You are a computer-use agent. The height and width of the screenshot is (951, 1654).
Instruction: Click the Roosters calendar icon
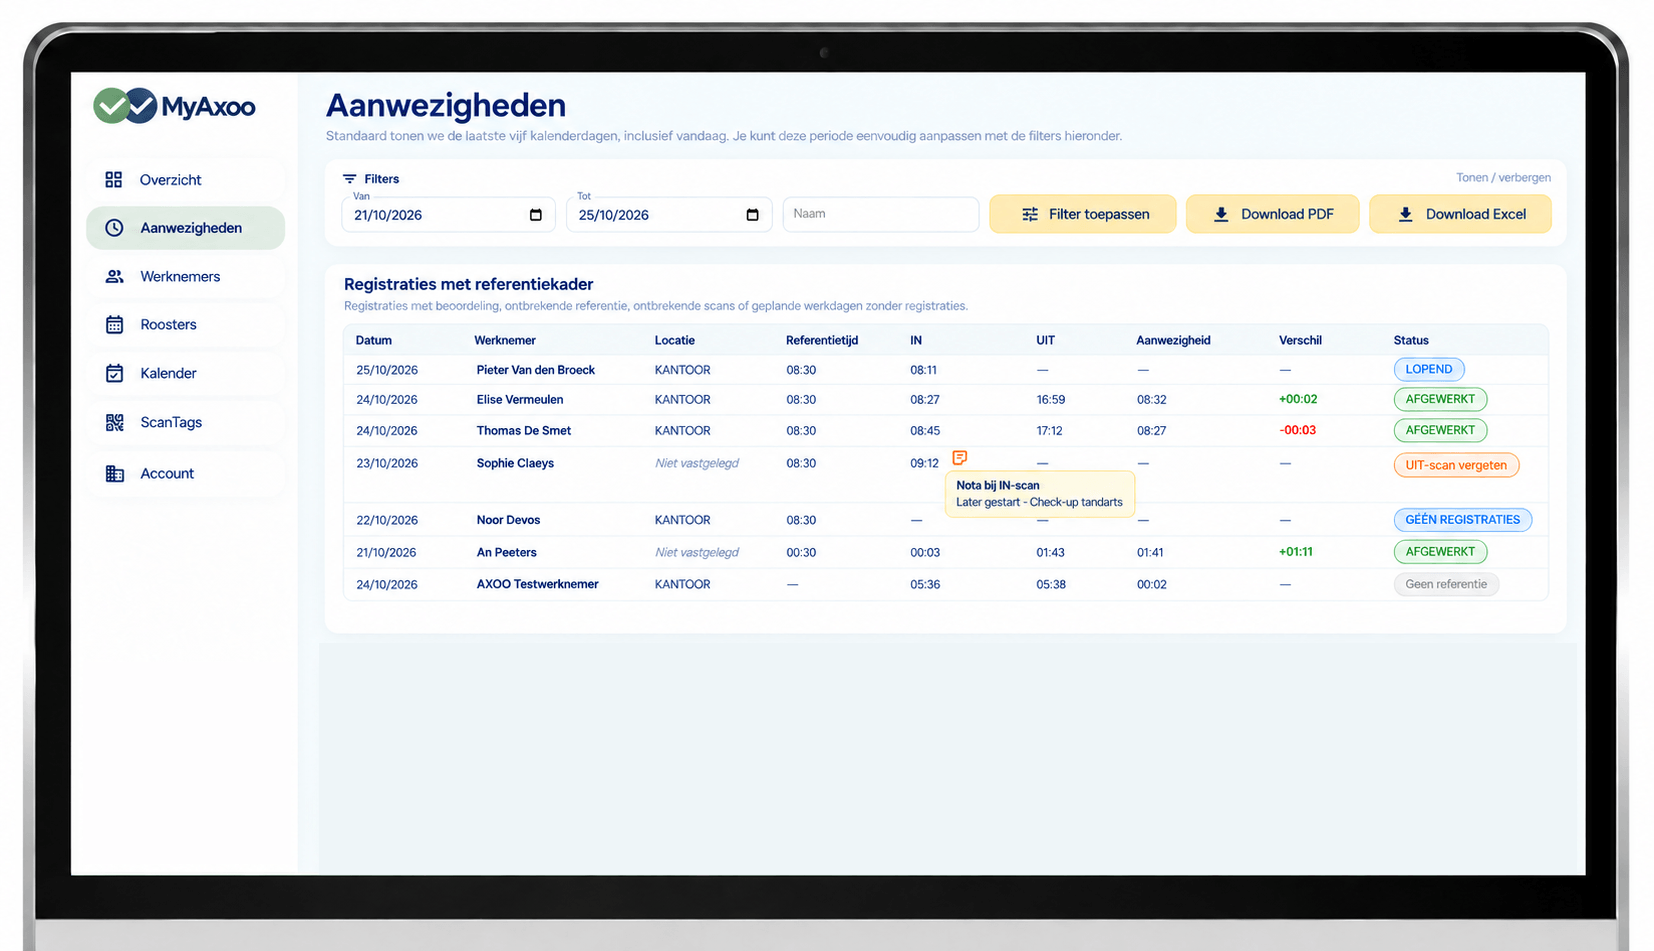tap(115, 324)
